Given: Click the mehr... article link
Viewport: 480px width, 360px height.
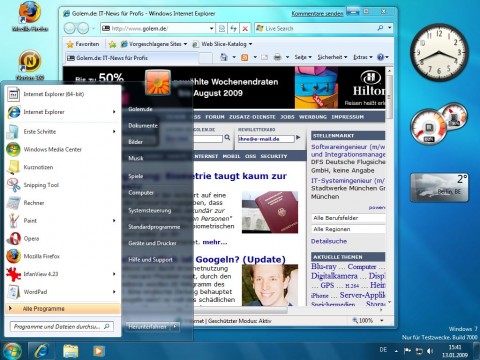Looking at the screenshot, I should 215,242.
